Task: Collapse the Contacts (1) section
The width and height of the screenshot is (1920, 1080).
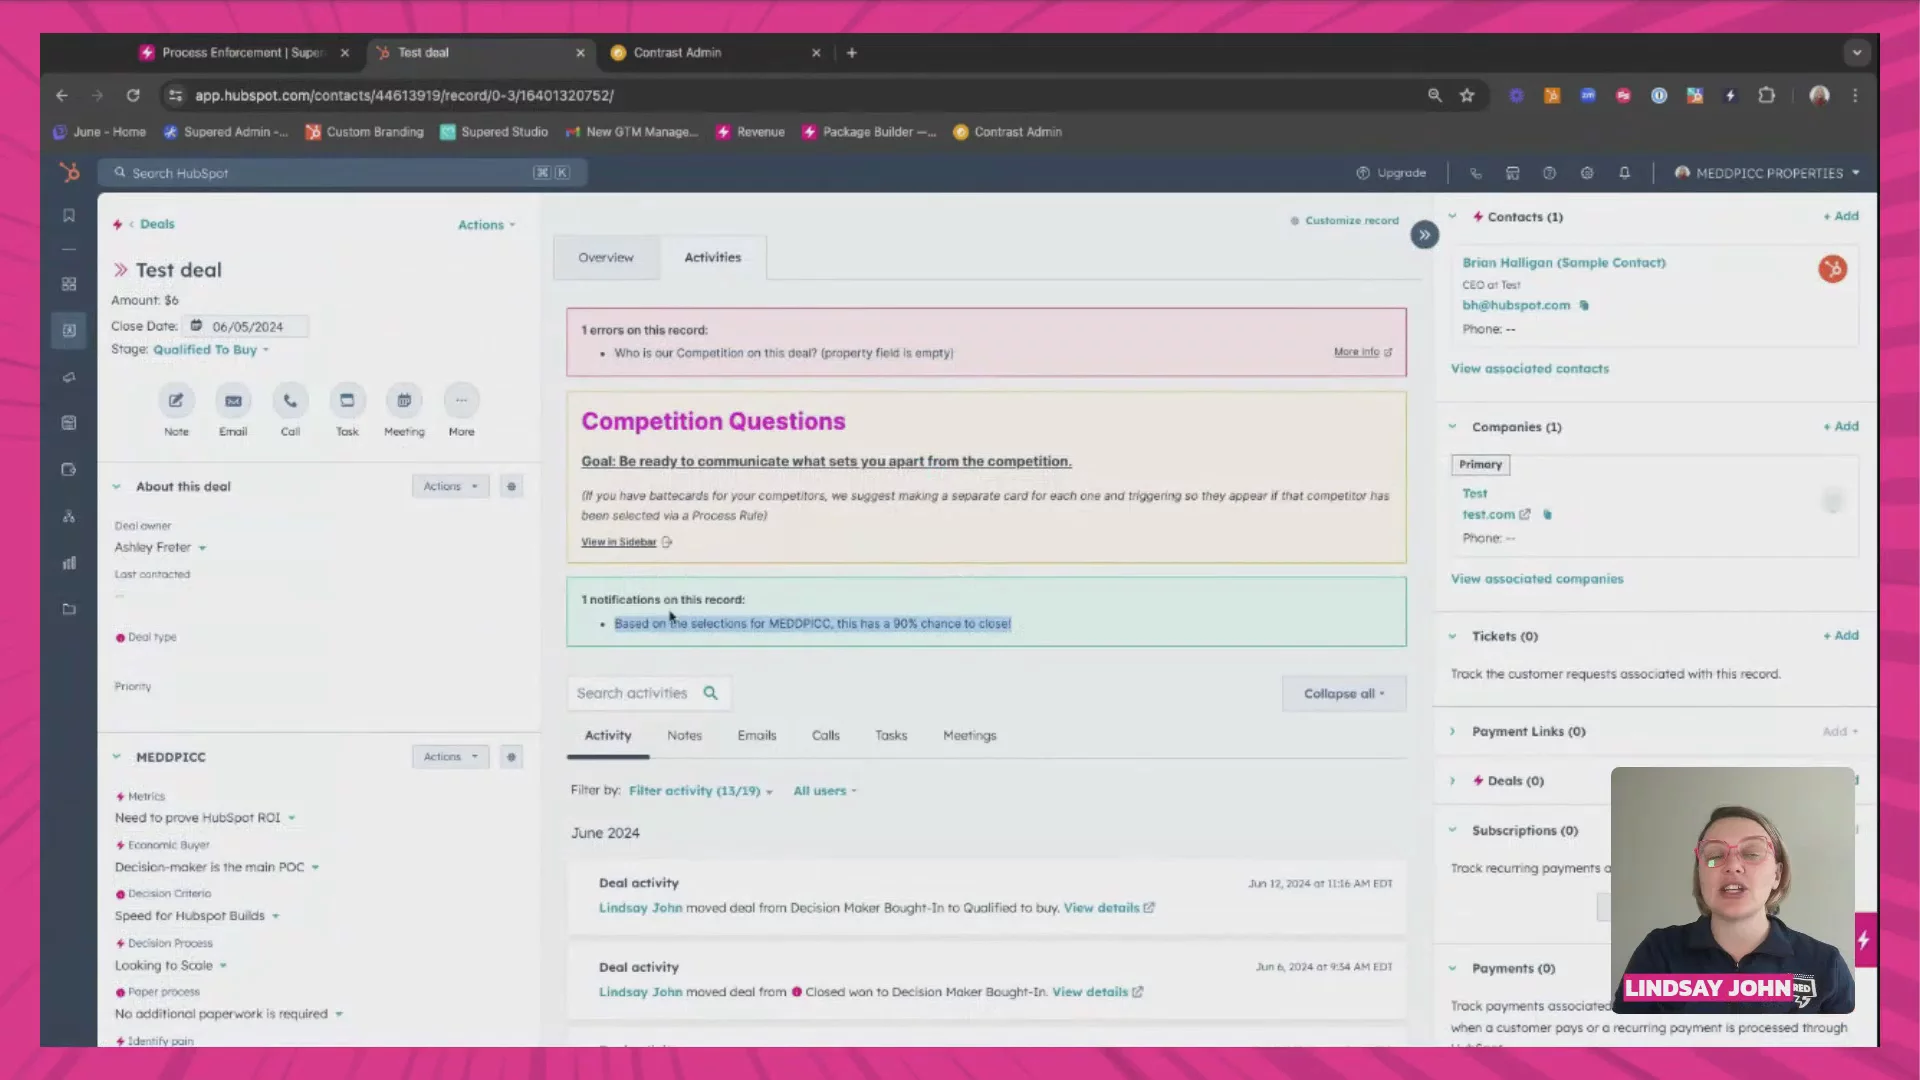Action: [1452, 216]
